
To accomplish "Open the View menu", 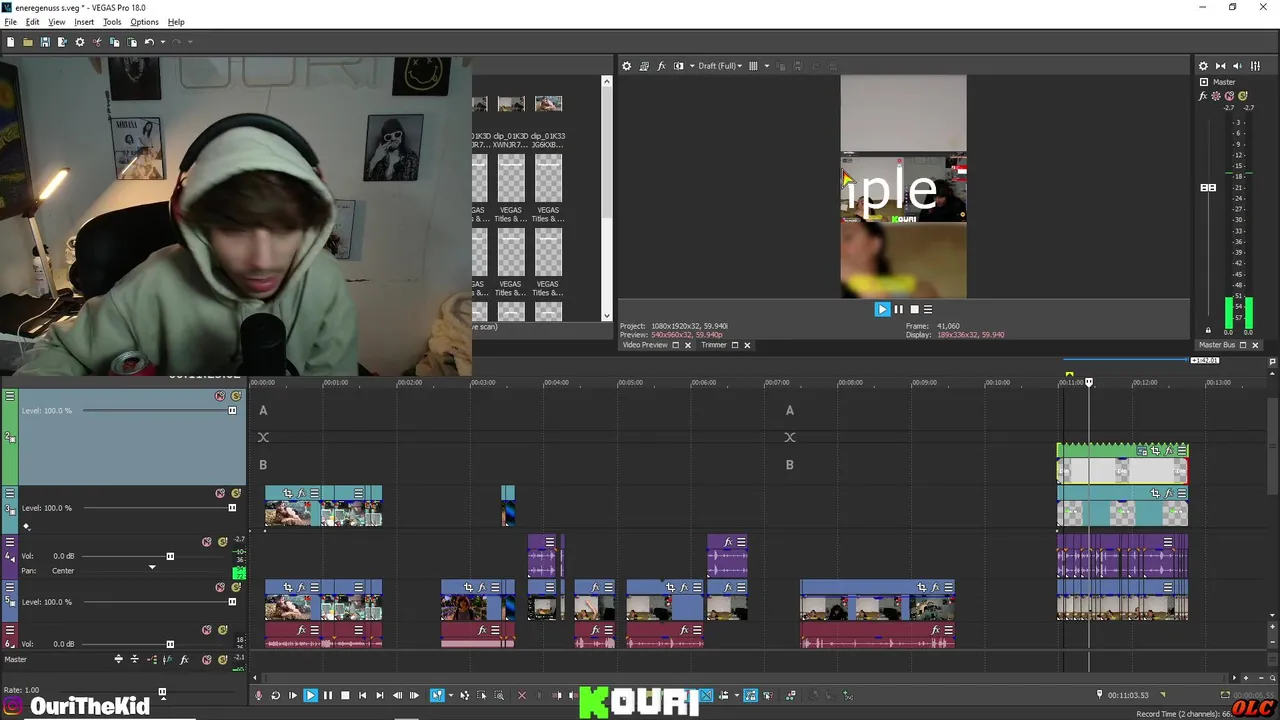I will (x=57, y=22).
